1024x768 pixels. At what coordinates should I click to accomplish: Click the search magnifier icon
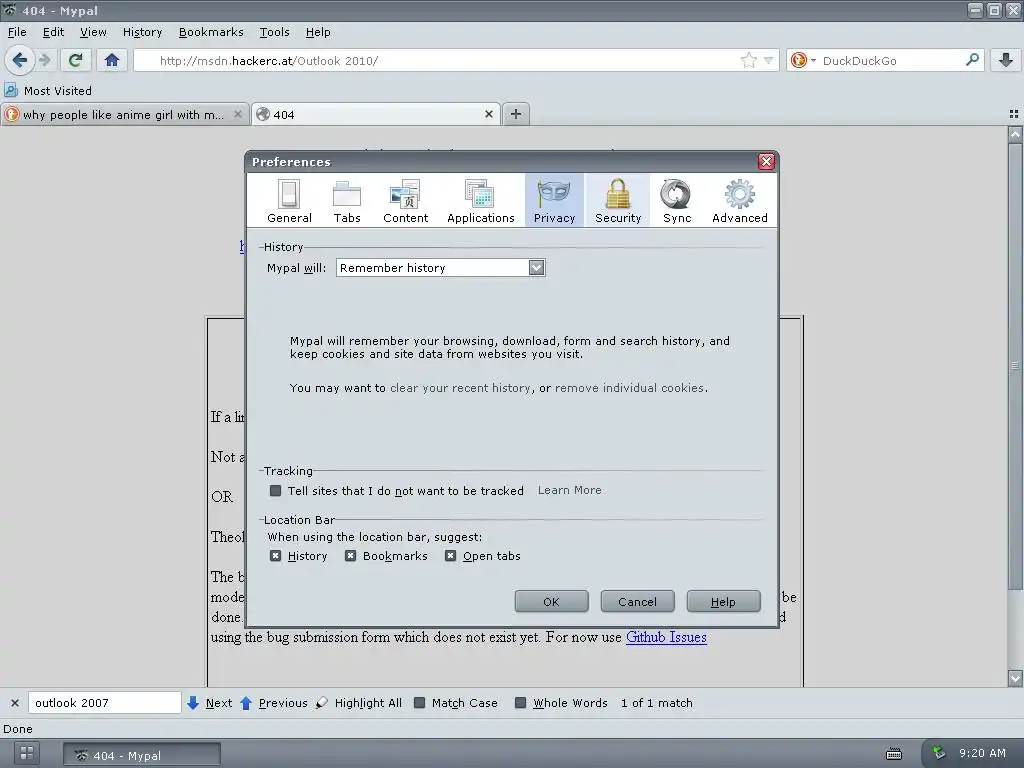[x=972, y=60]
